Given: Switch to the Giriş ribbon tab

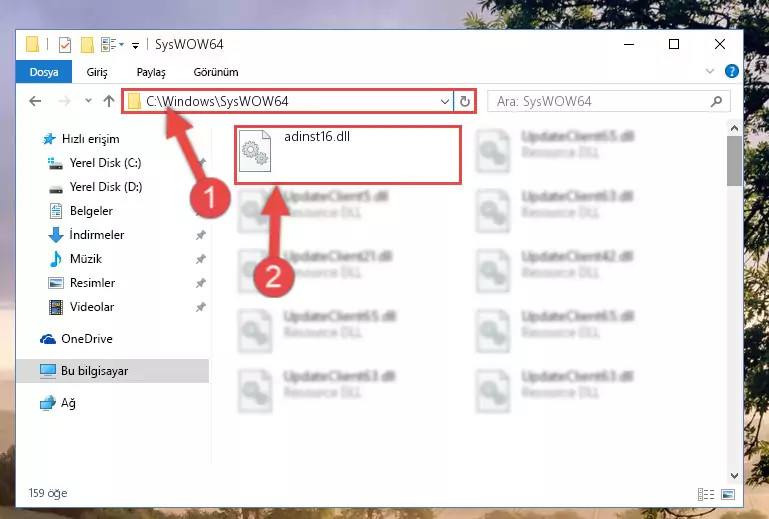Looking at the screenshot, I should click(x=97, y=72).
